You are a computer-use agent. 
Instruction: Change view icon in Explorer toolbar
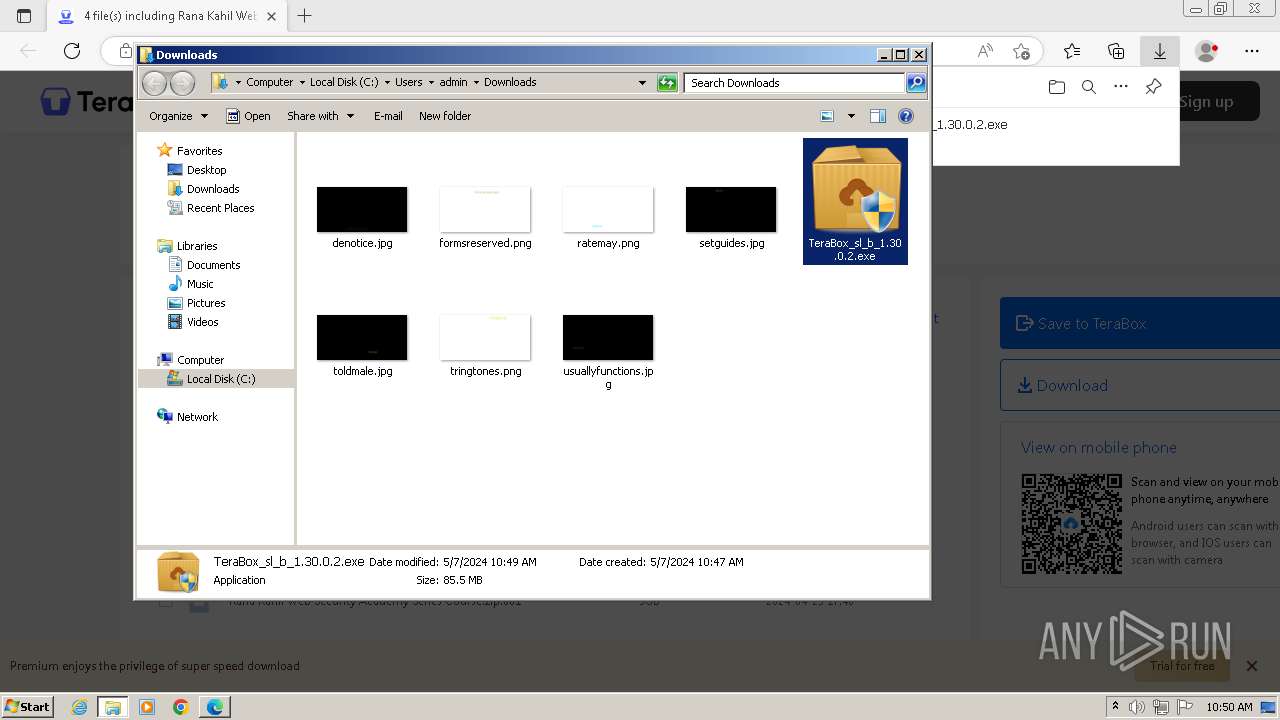coord(827,116)
